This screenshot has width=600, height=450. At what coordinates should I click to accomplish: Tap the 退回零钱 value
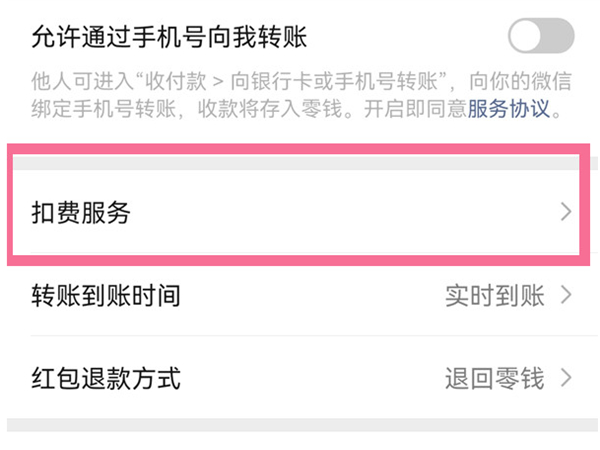[x=494, y=379]
